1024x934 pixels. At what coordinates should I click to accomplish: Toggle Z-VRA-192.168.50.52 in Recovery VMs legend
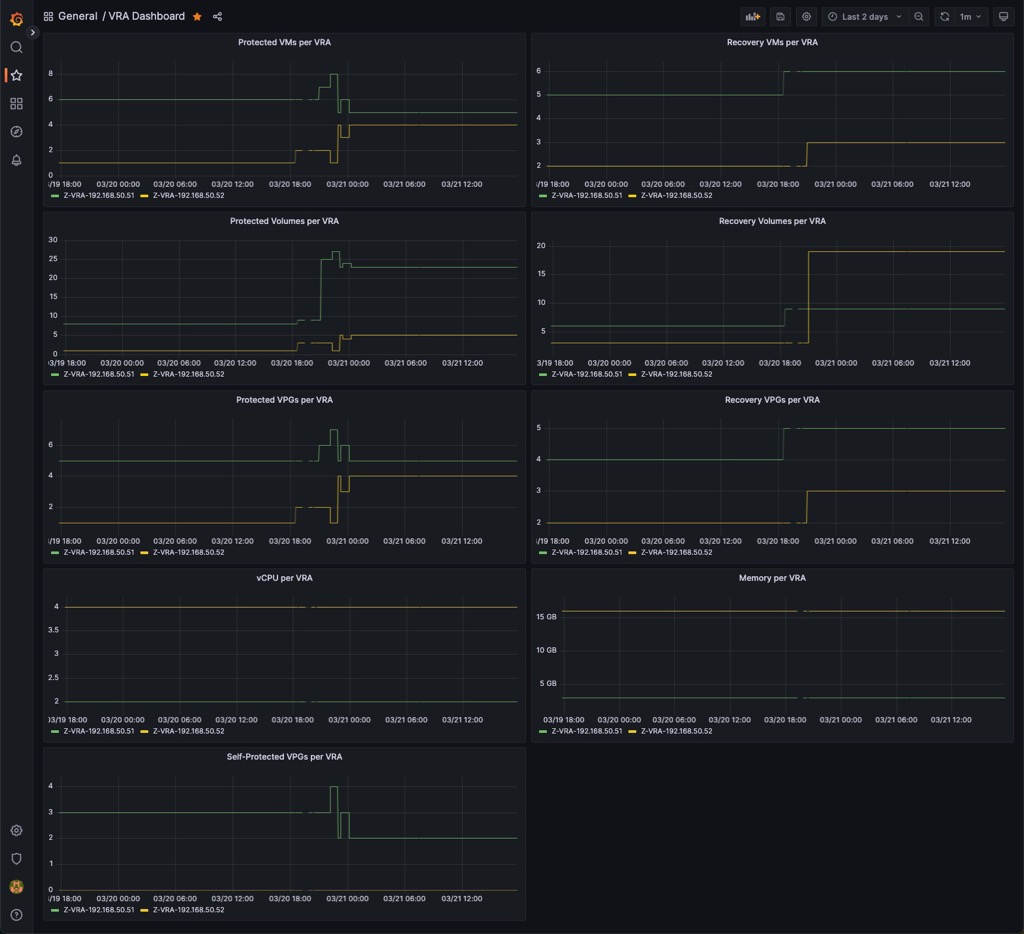pyautogui.click(x=677, y=195)
